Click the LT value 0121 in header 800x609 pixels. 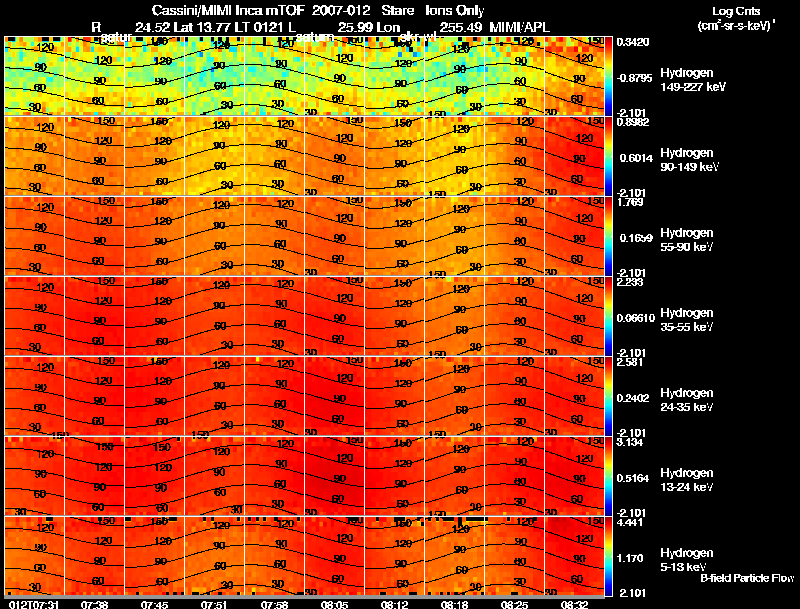[266, 27]
